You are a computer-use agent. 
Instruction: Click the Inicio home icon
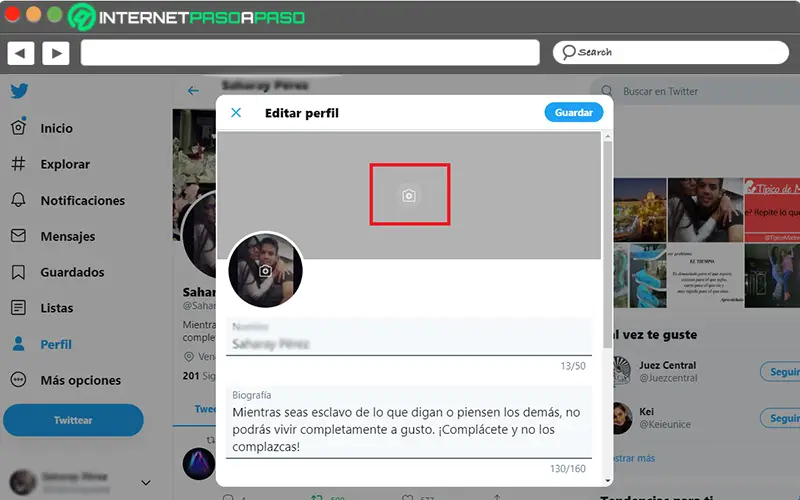click(x=18, y=127)
